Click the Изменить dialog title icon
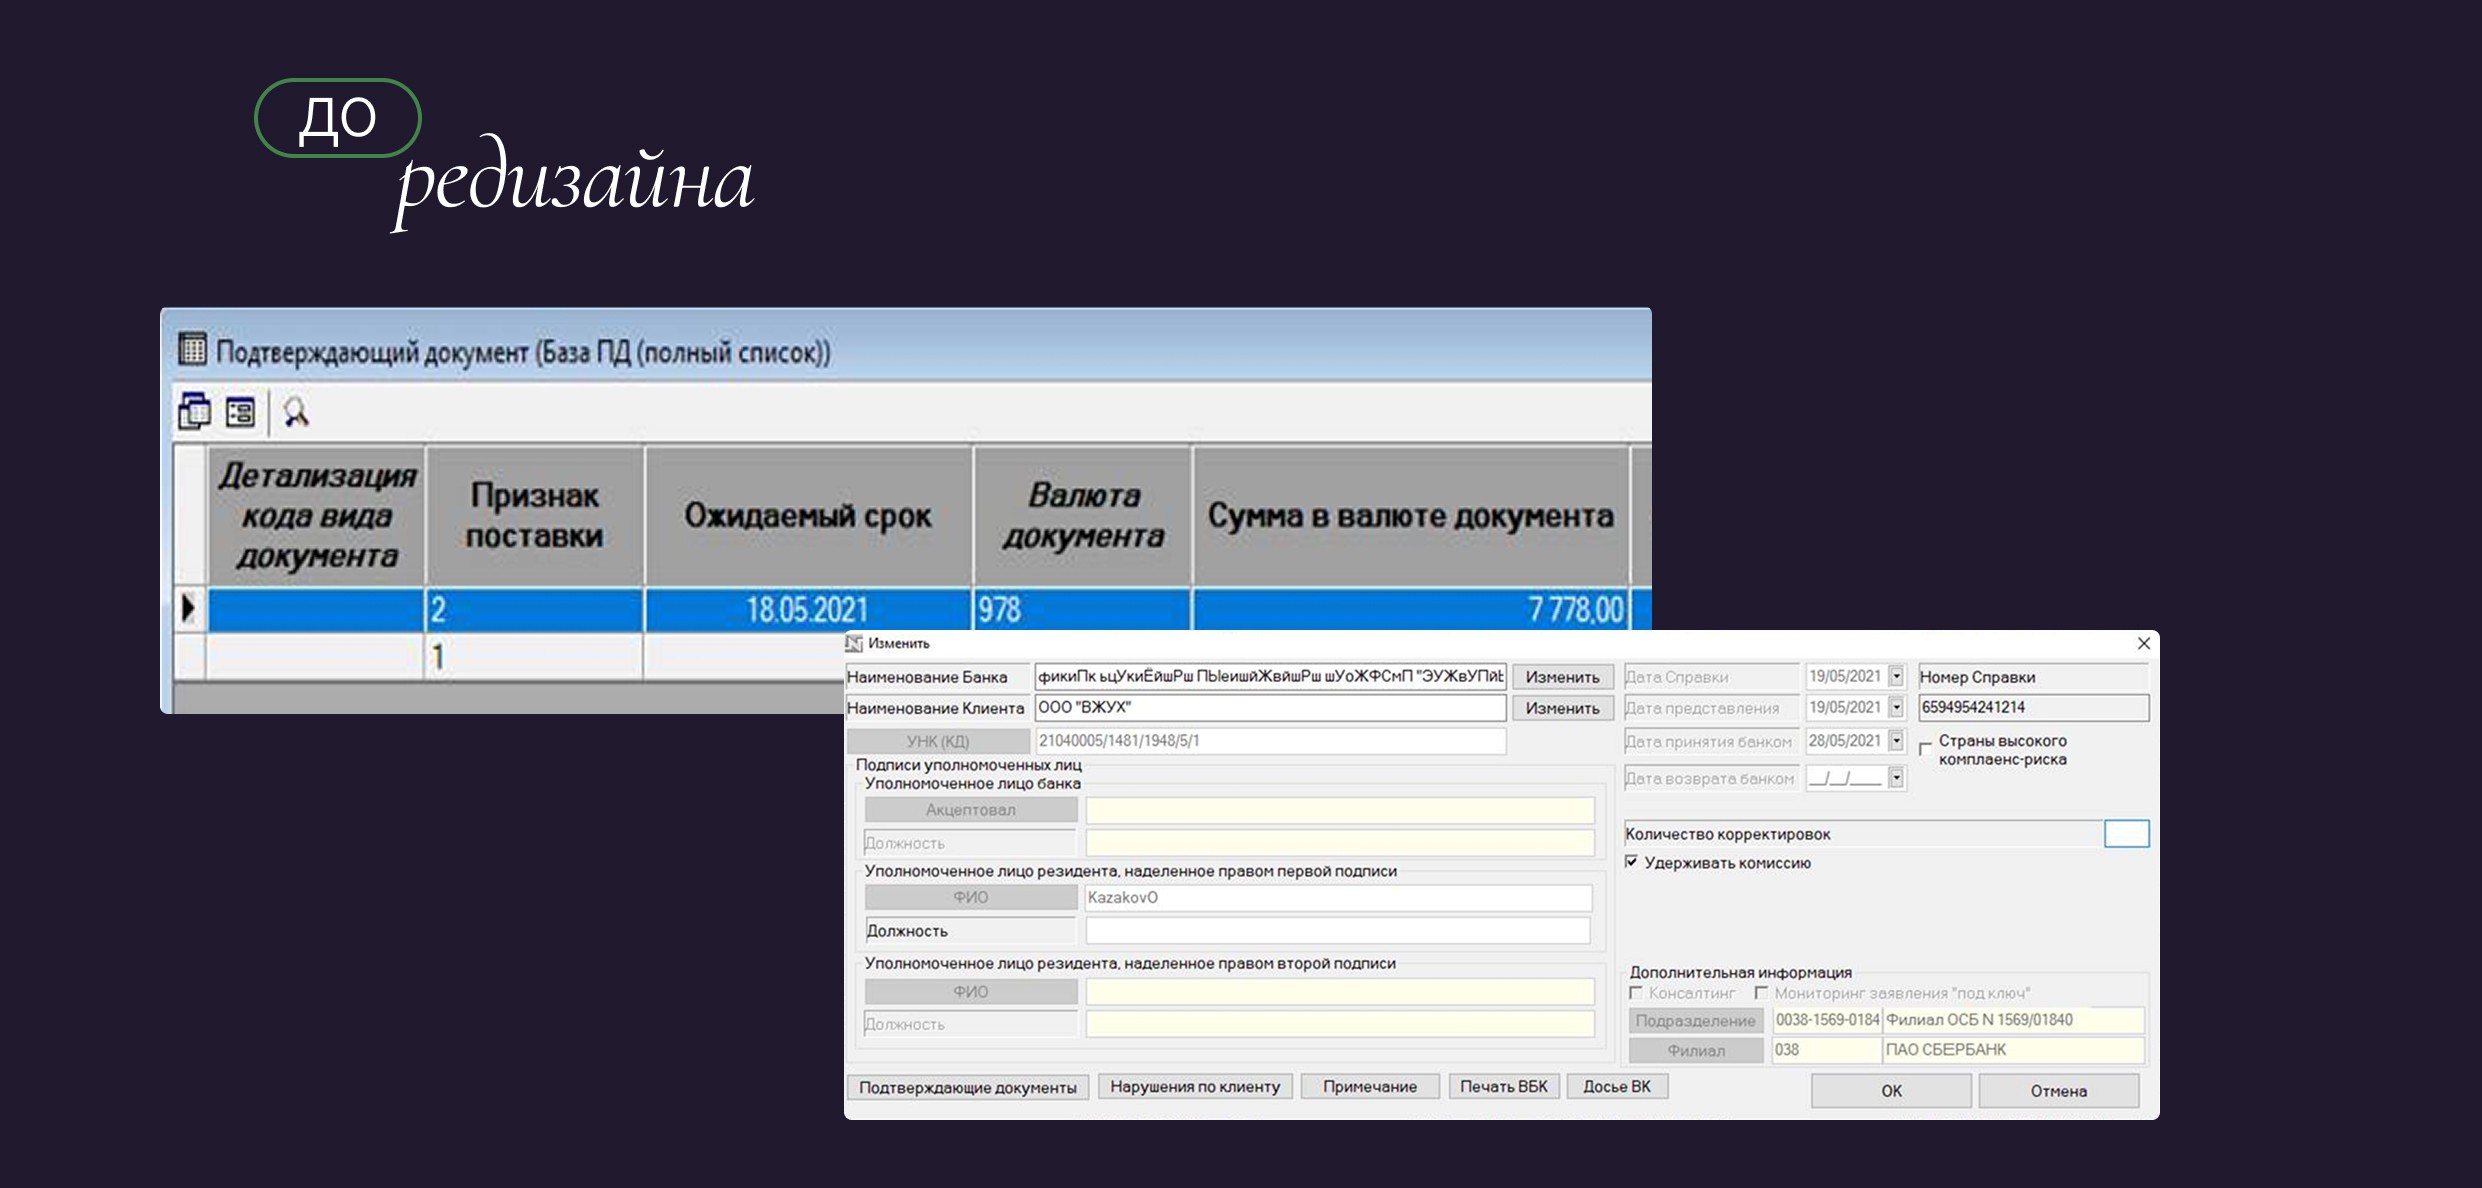Screen dimensions: 2482x1188 854,643
